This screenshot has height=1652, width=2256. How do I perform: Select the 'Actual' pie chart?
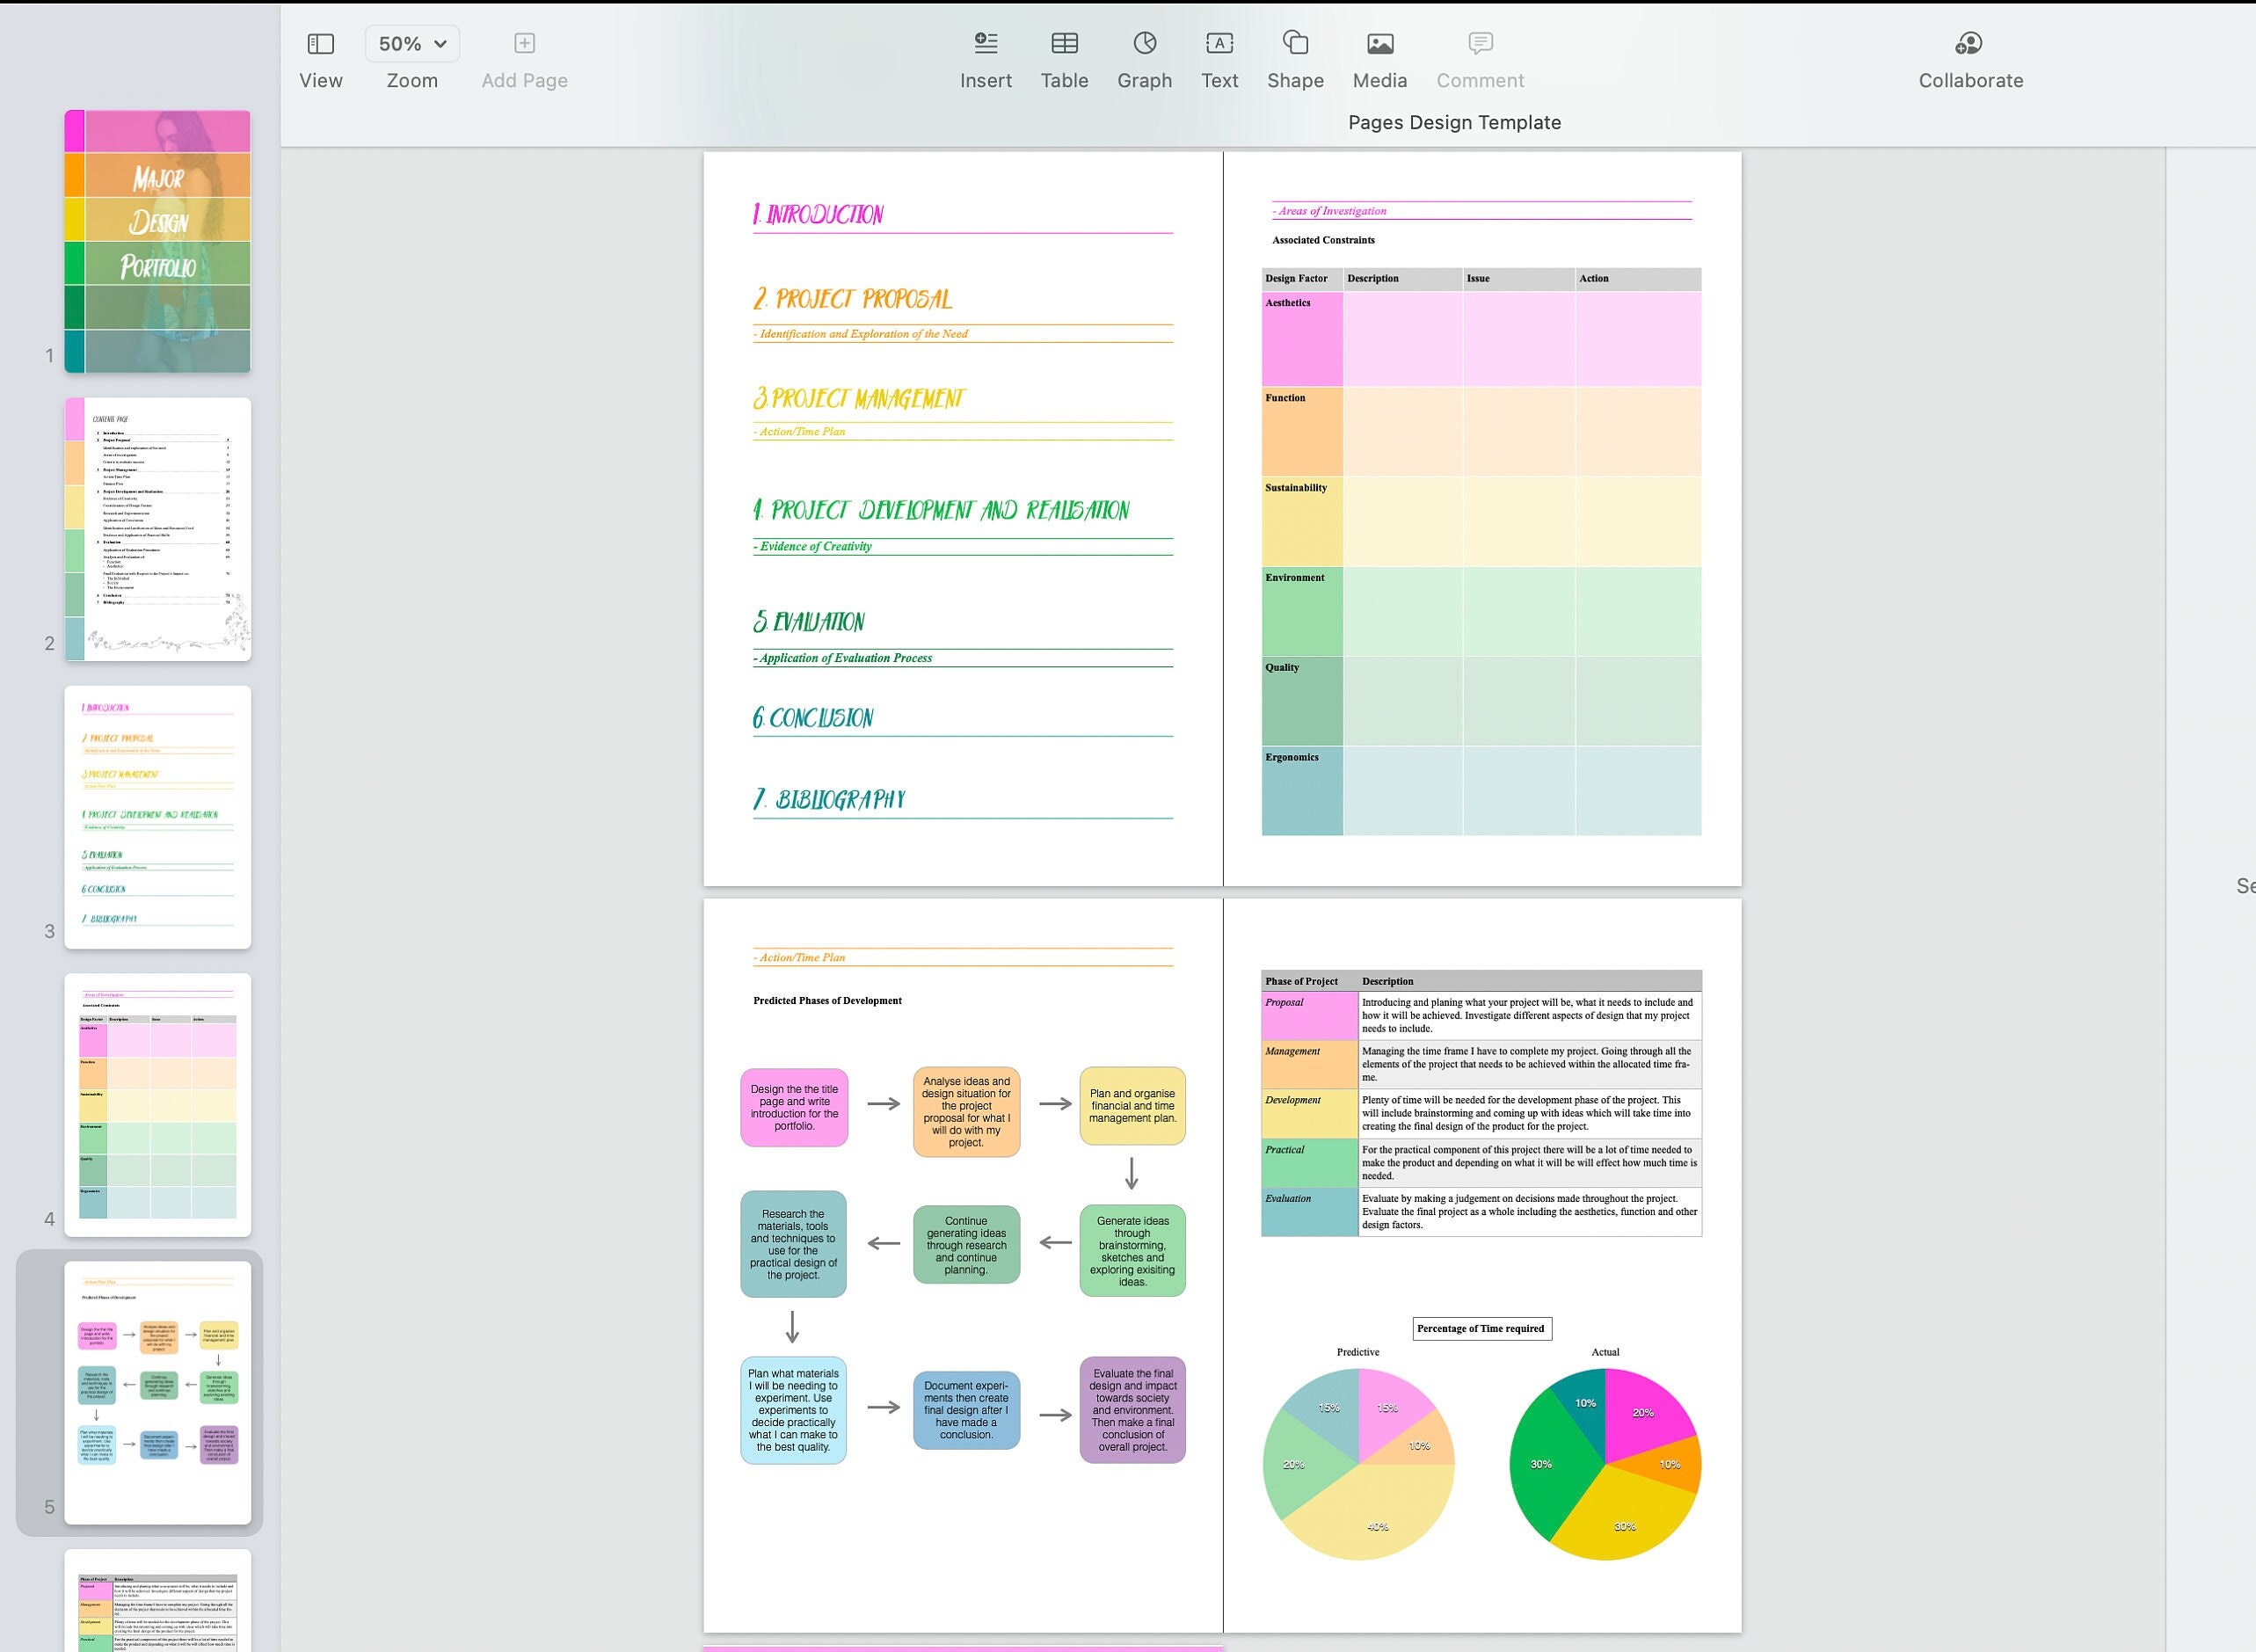1605,1463
